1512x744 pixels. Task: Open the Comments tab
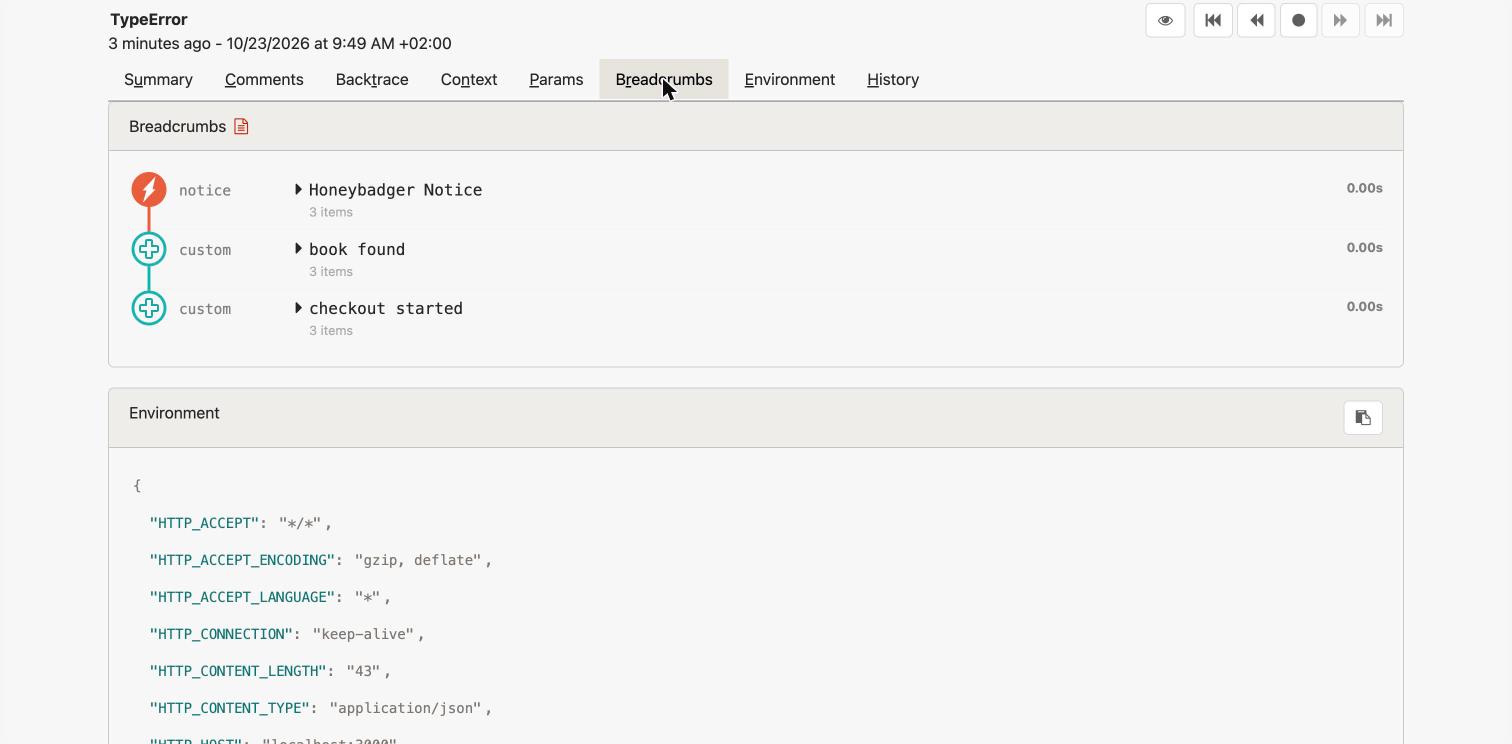pos(264,80)
